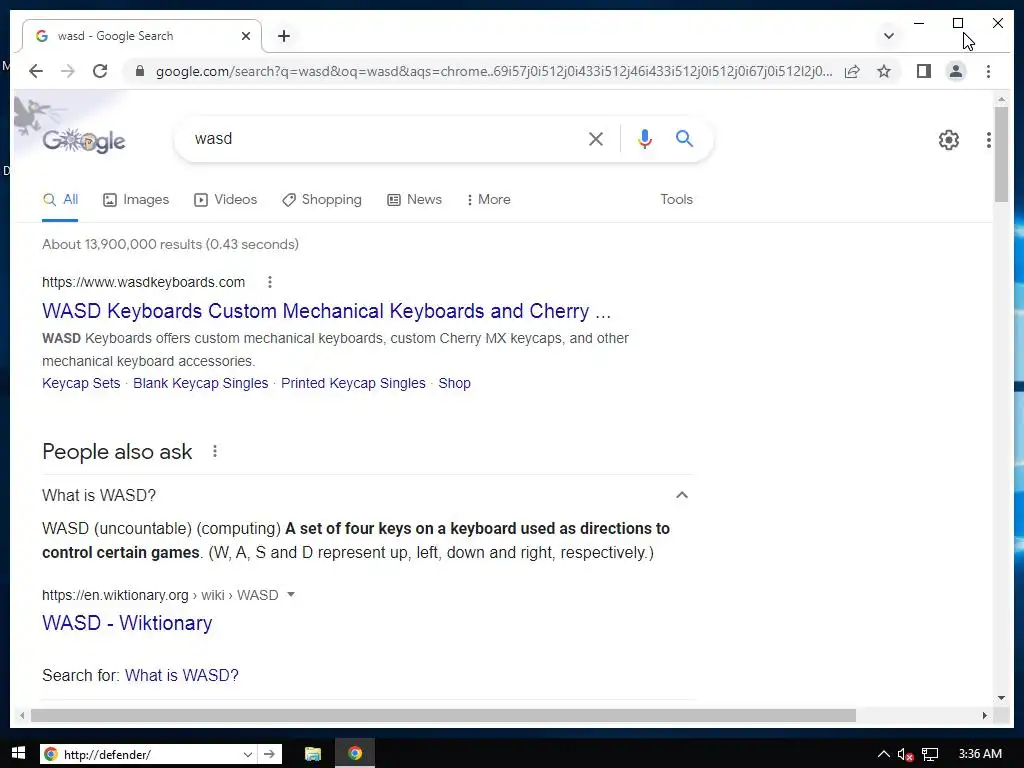Click the taskbar address Go arrow
The height and width of the screenshot is (768, 1024).
269,754
